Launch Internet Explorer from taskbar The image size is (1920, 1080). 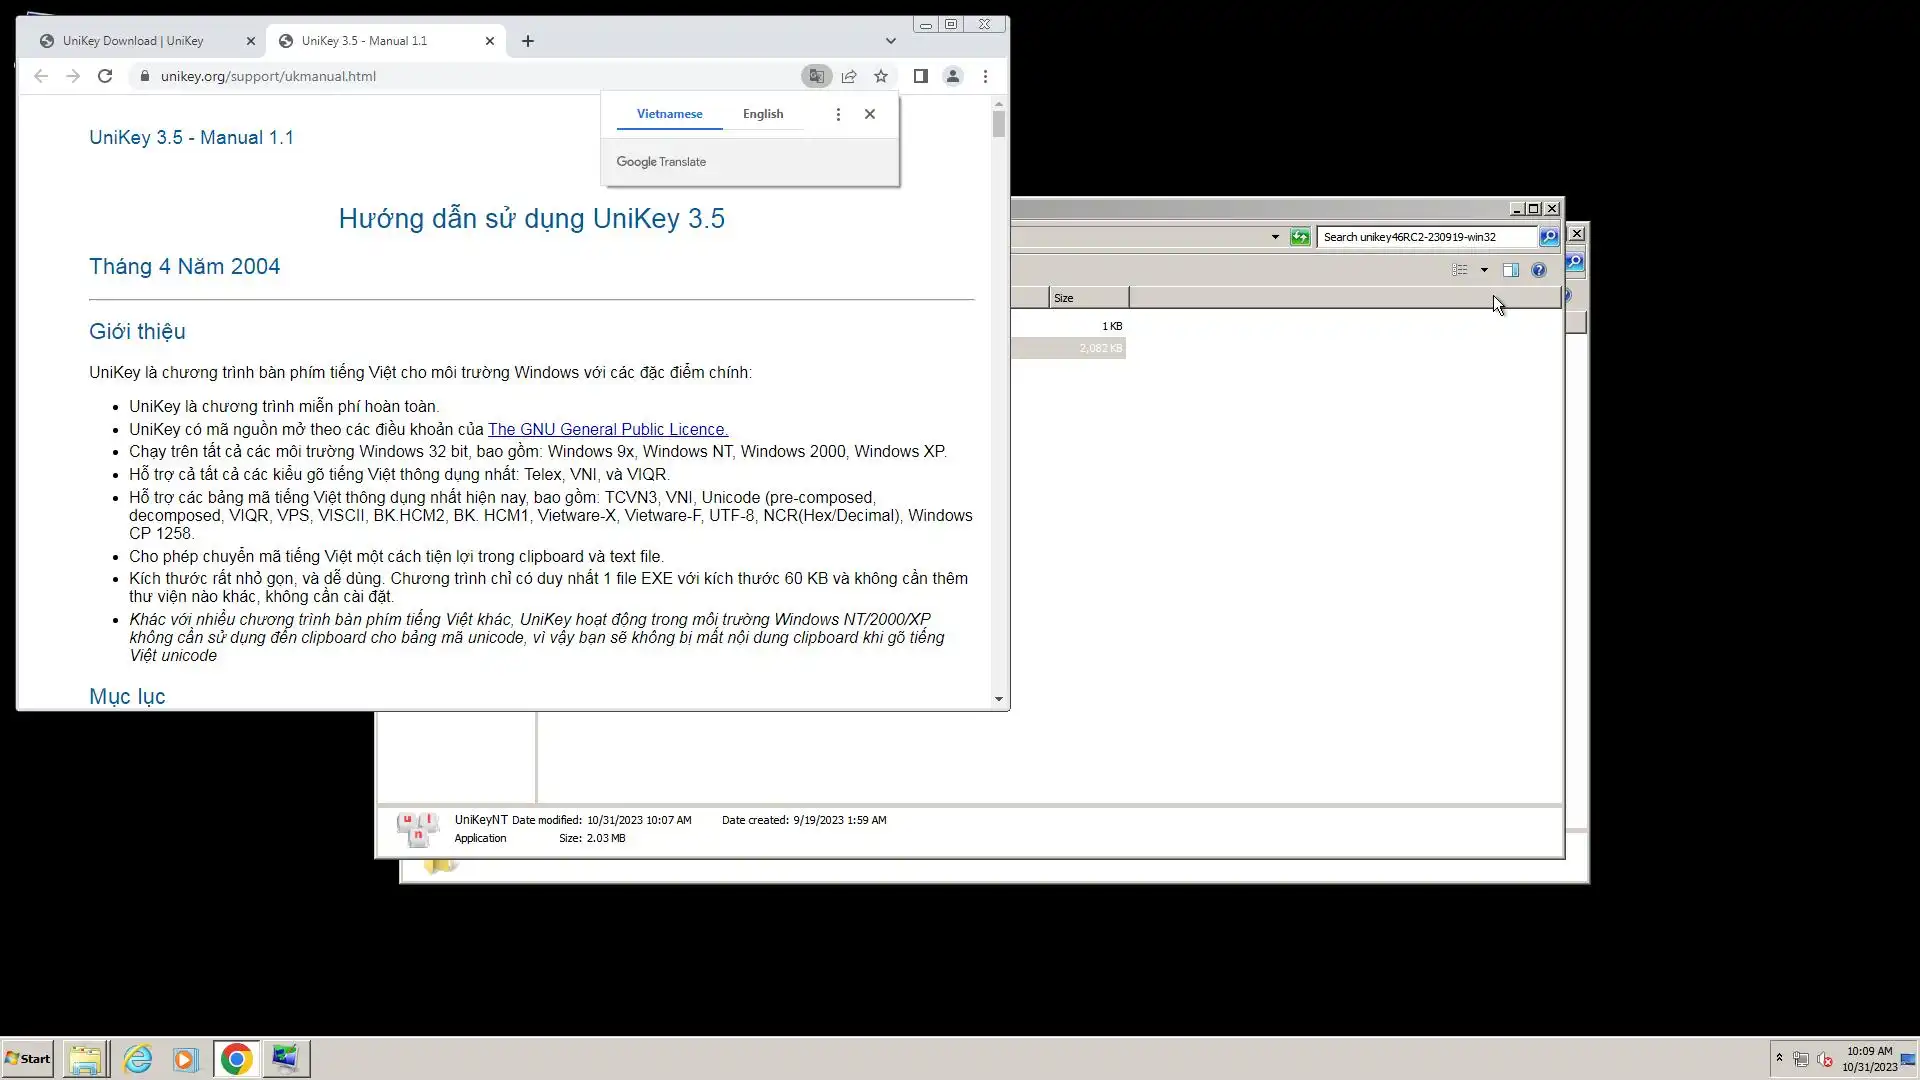(x=137, y=1059)
